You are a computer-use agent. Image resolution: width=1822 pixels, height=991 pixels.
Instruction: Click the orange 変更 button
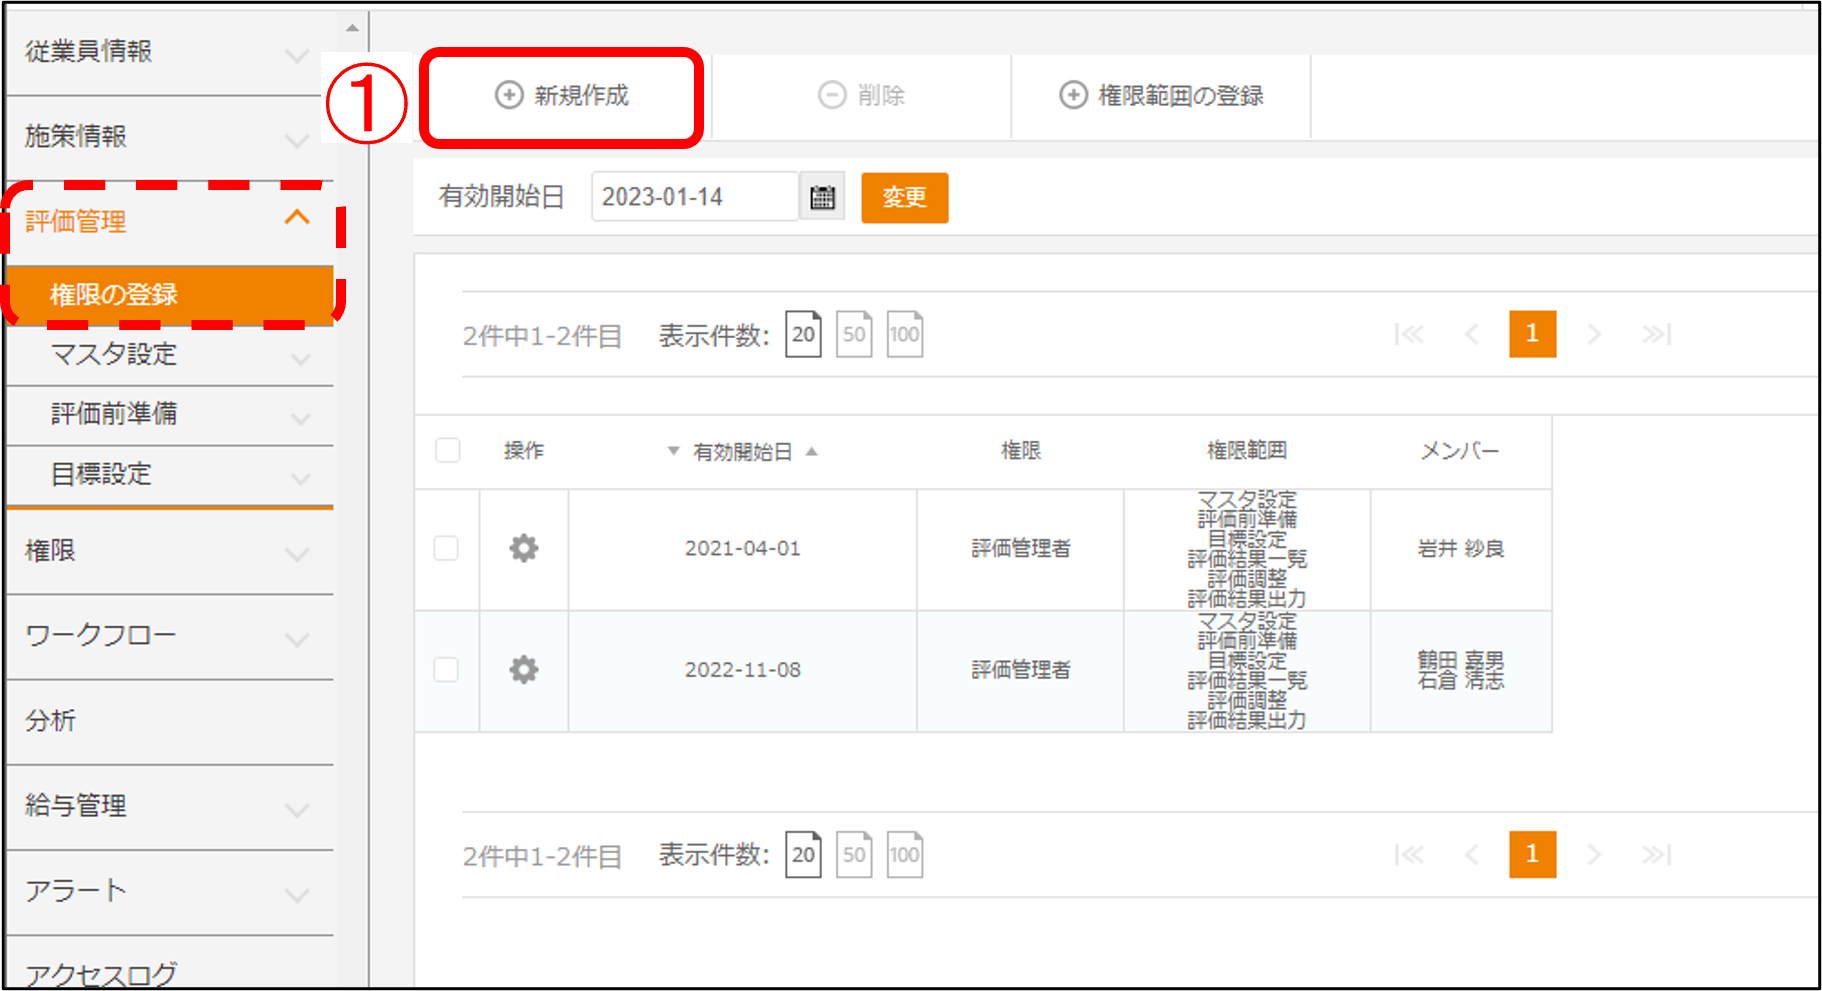click(904, 197)
